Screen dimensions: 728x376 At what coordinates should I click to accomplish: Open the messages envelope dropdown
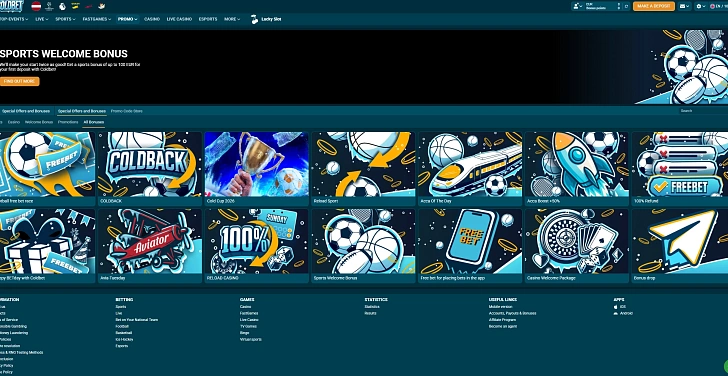pos(684,6)
